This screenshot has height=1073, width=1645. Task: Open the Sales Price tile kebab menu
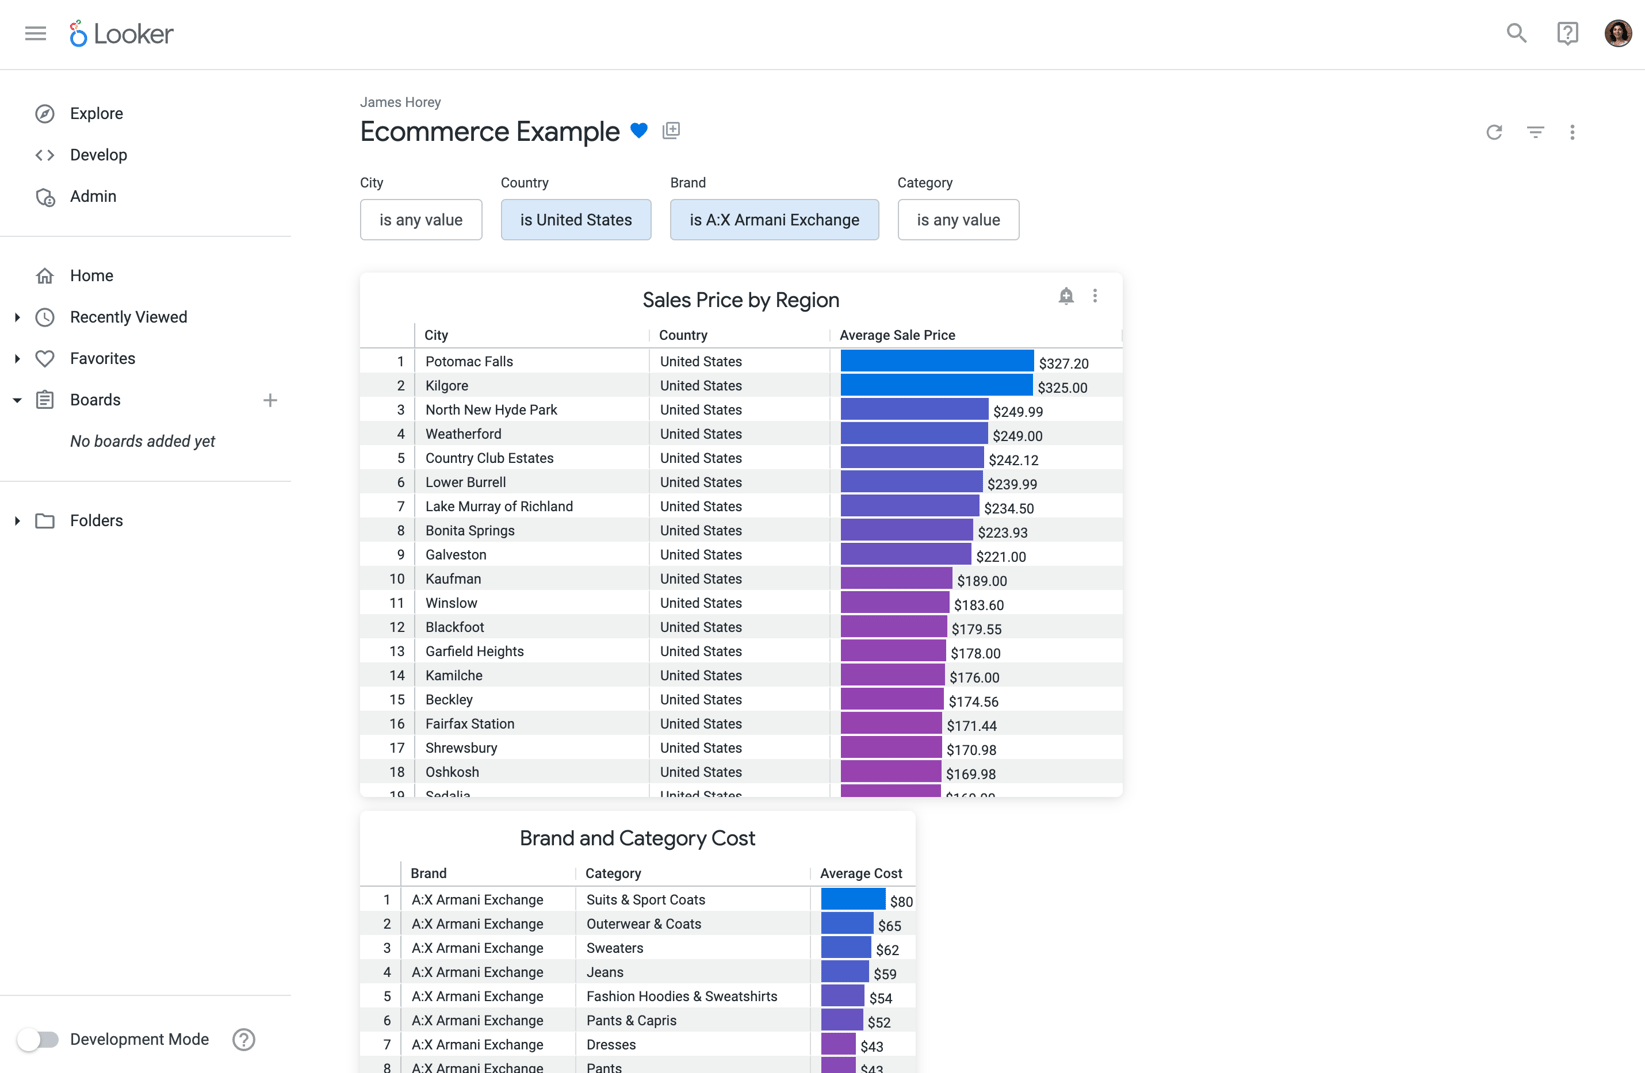[1095, 296]
